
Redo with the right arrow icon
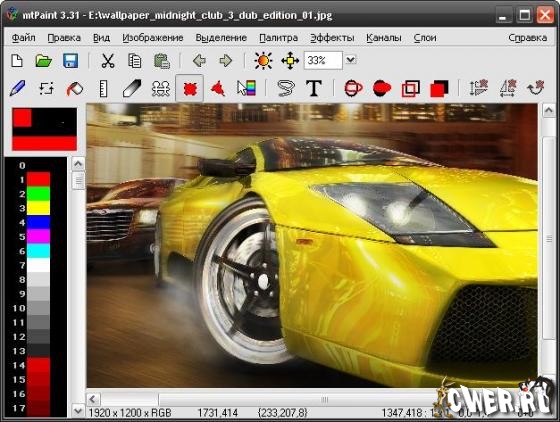coord(226,61)
